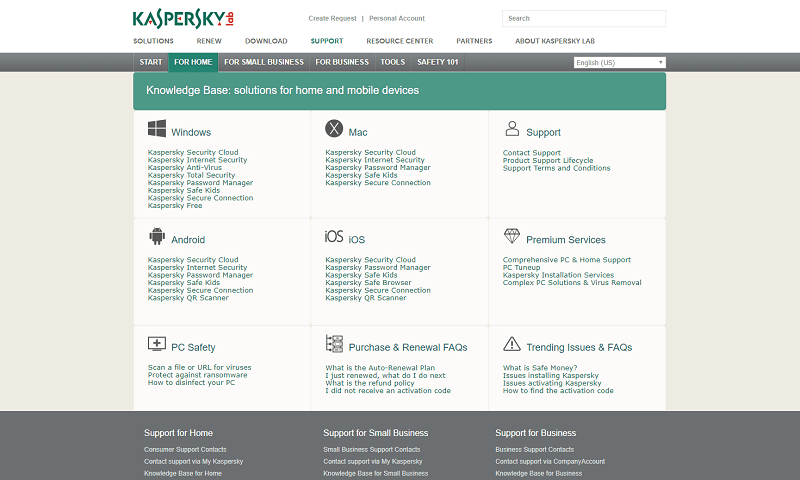Open How to find the activation code

coord(558,391)
